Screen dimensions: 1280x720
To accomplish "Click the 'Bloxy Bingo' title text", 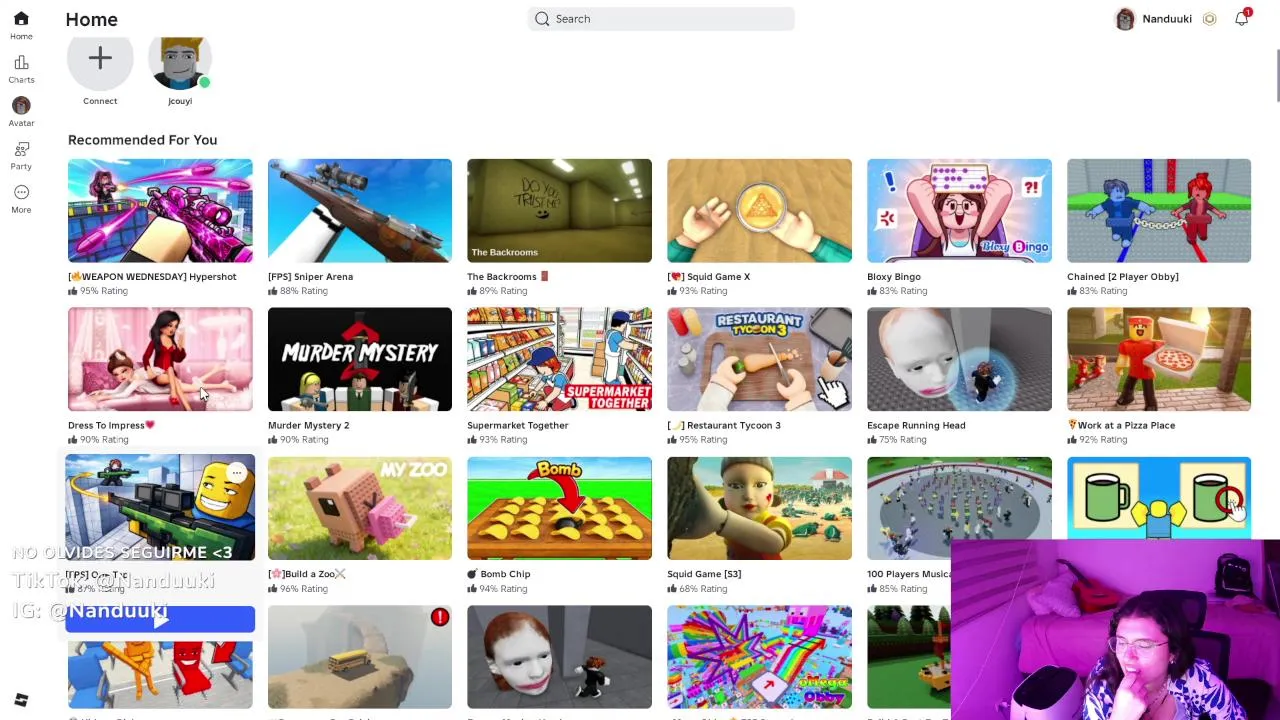I will [x=894, y=277].
